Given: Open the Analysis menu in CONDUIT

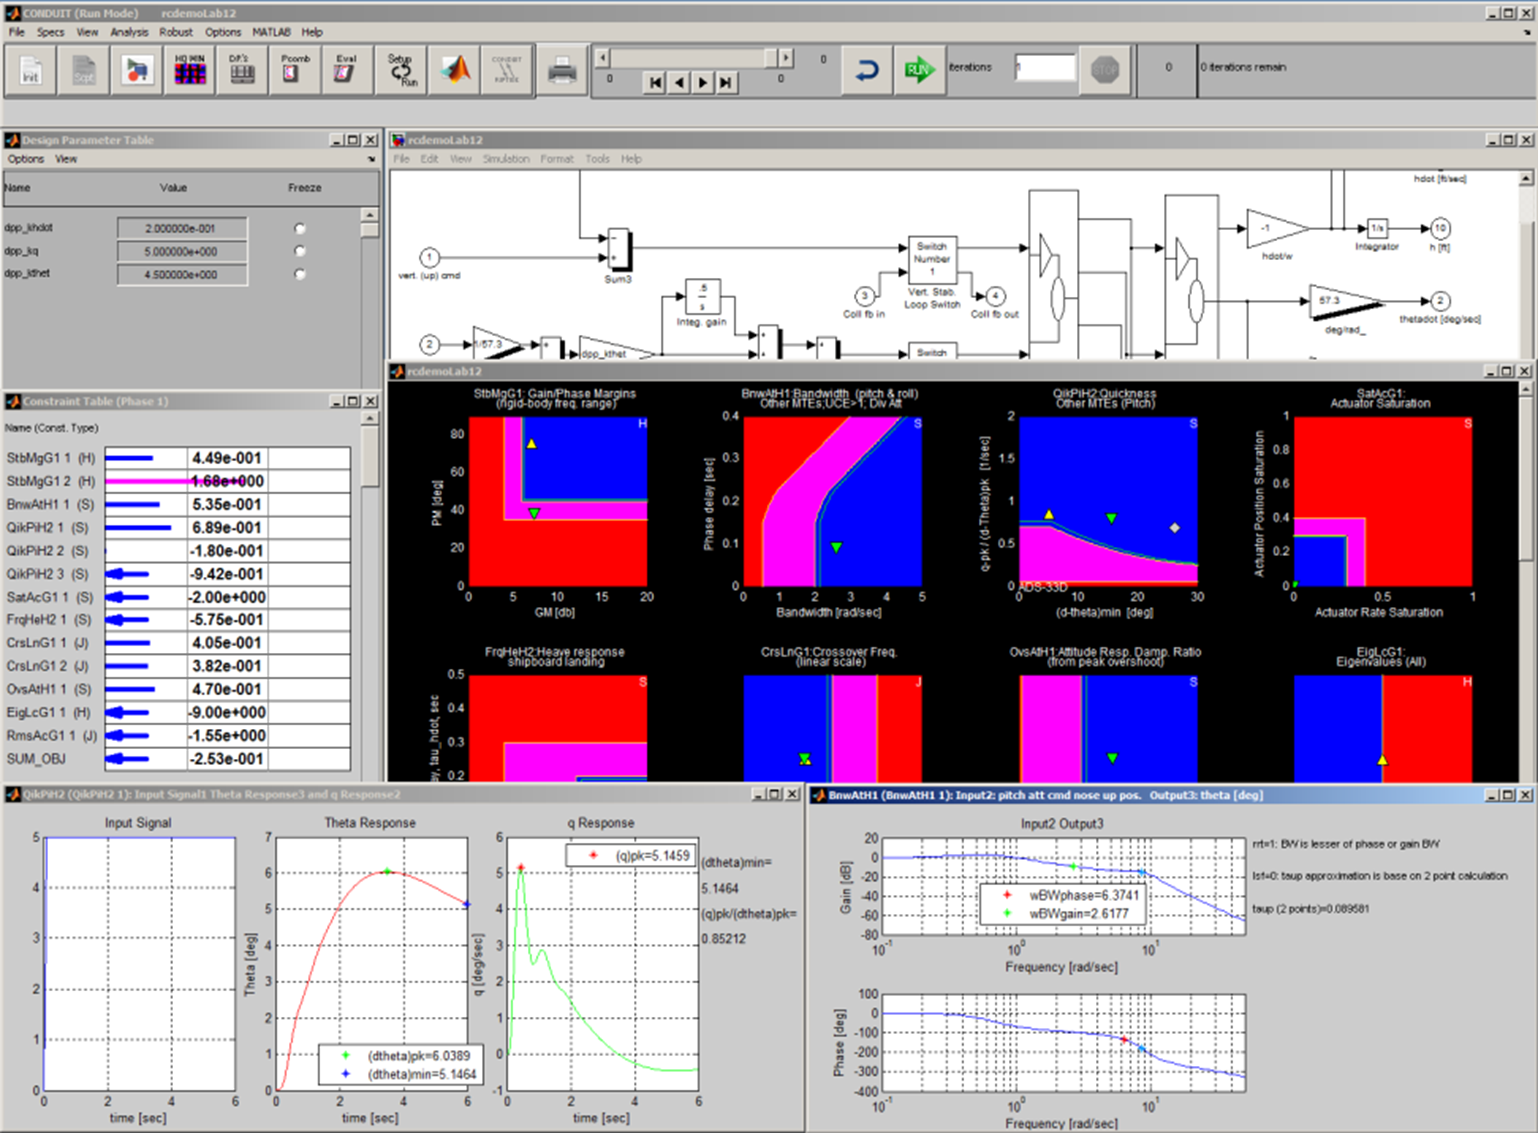Looking at the screenshot, I should coord(129,31).
